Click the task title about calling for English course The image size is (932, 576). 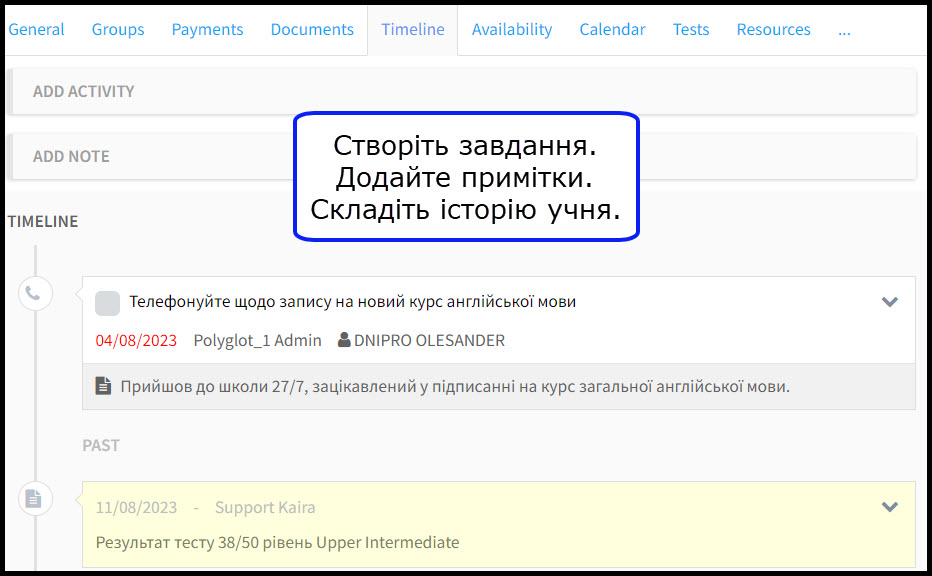(x=352, y=302)
